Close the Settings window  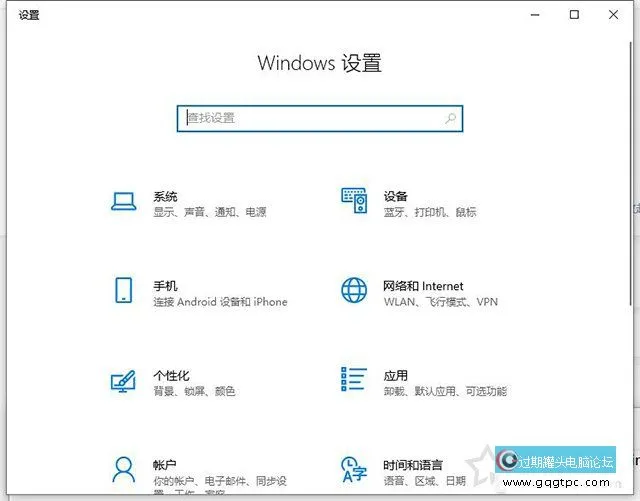pyautogui.click(x=613, y=15)
